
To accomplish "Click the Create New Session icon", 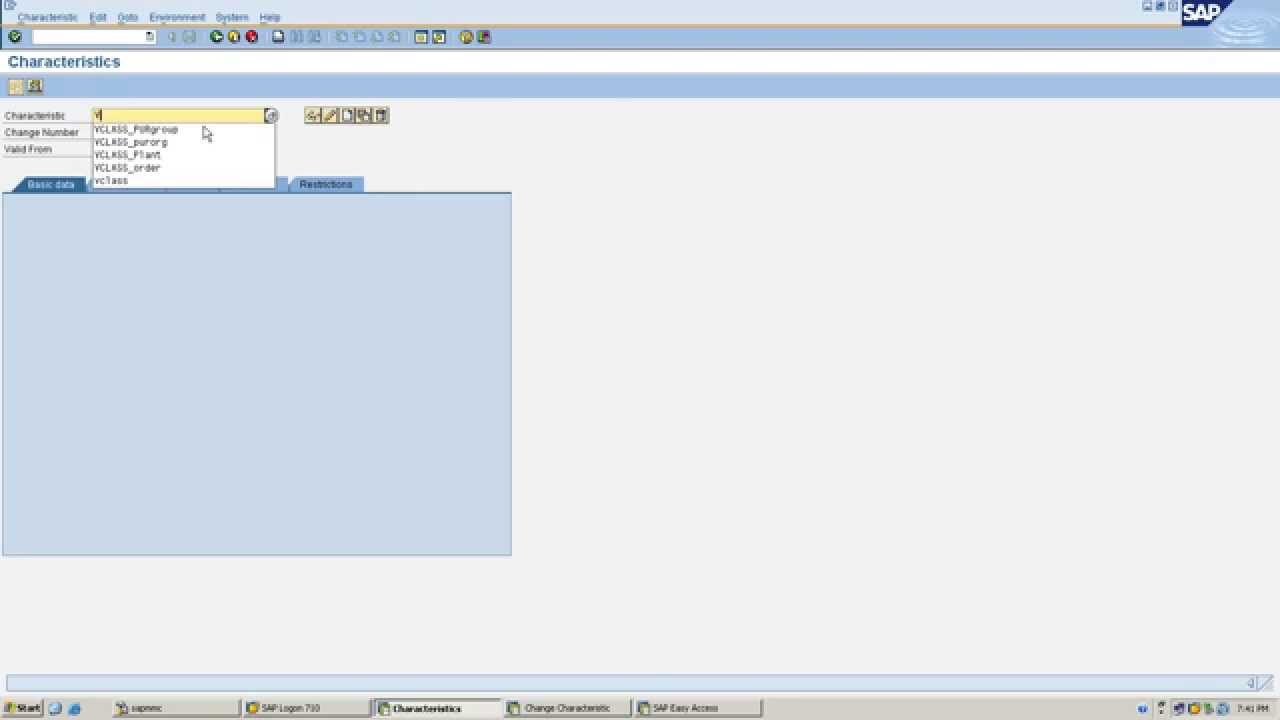I will pyautogui.click(x=421, y=37).
